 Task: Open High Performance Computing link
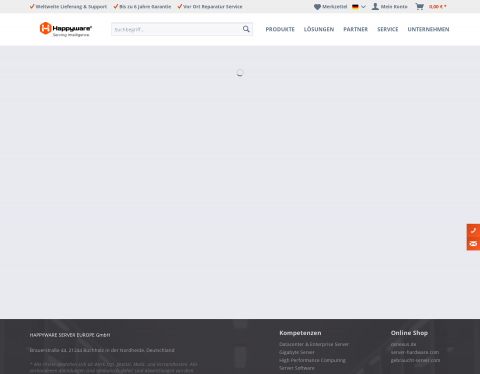click(x=312, y=360)
